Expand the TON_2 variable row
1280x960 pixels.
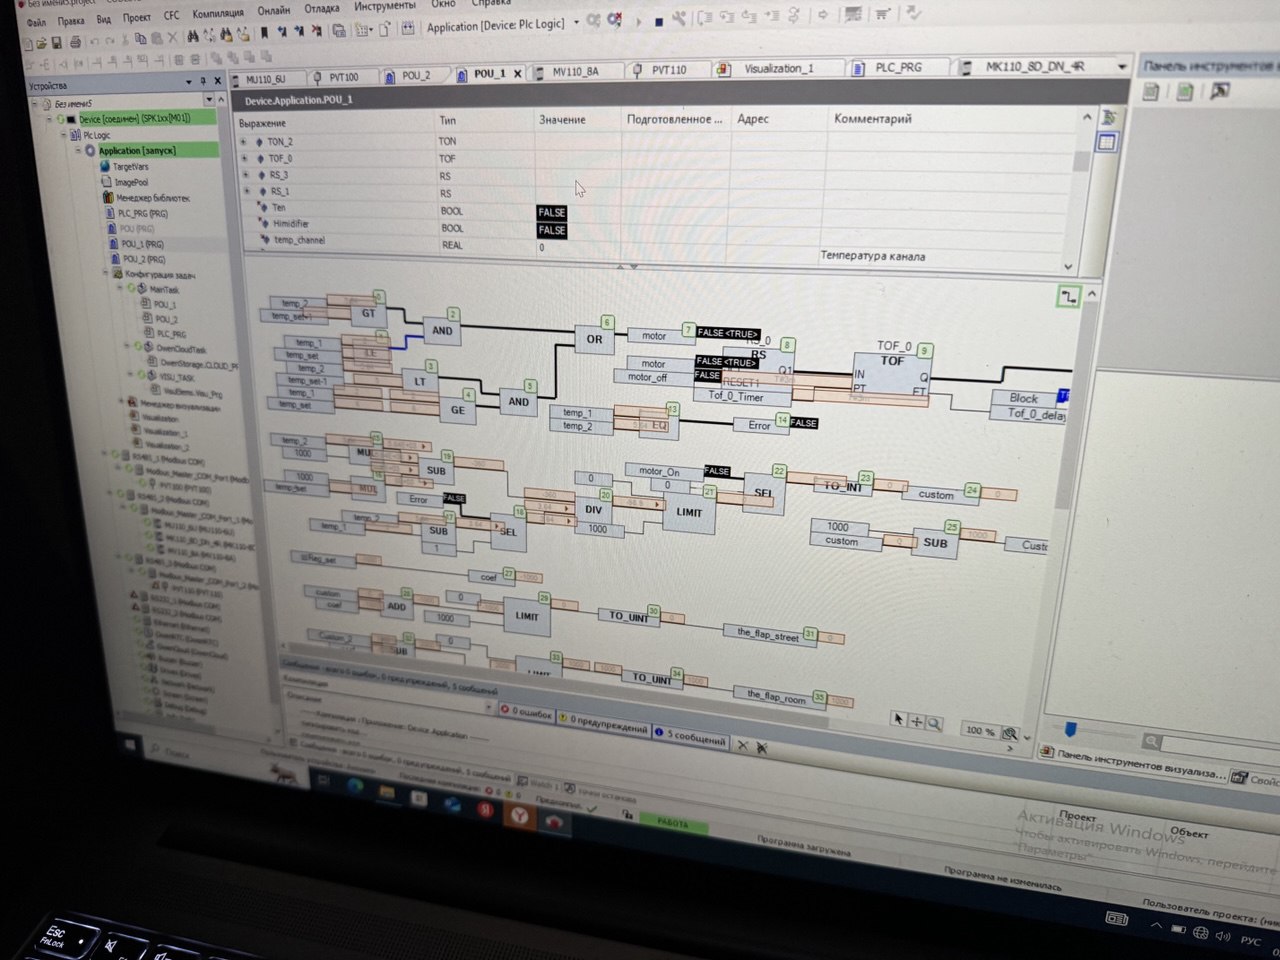click(244, 142)
